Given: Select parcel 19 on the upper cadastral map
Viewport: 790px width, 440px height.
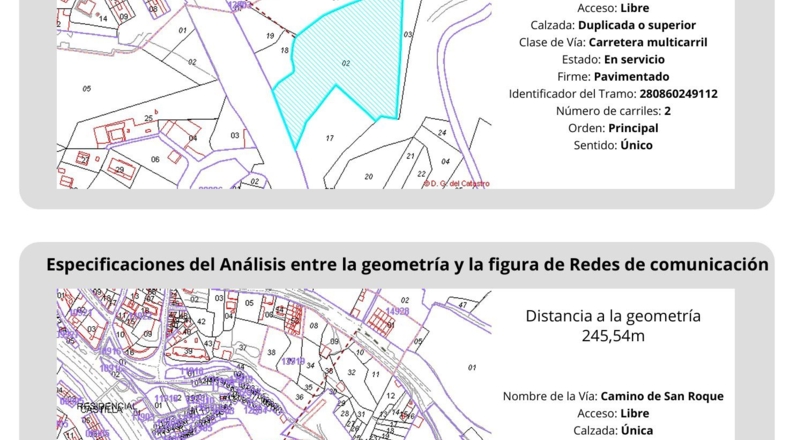Looking at the screenshot, I should [x=270, y=36].
